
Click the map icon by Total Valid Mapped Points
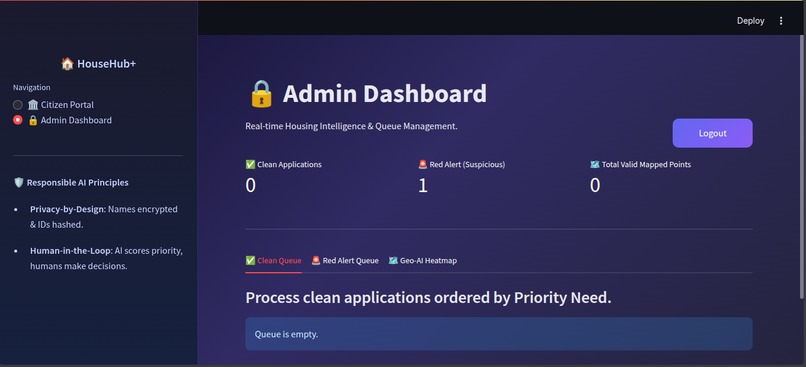pyautogui.click(x=595, y=164)
